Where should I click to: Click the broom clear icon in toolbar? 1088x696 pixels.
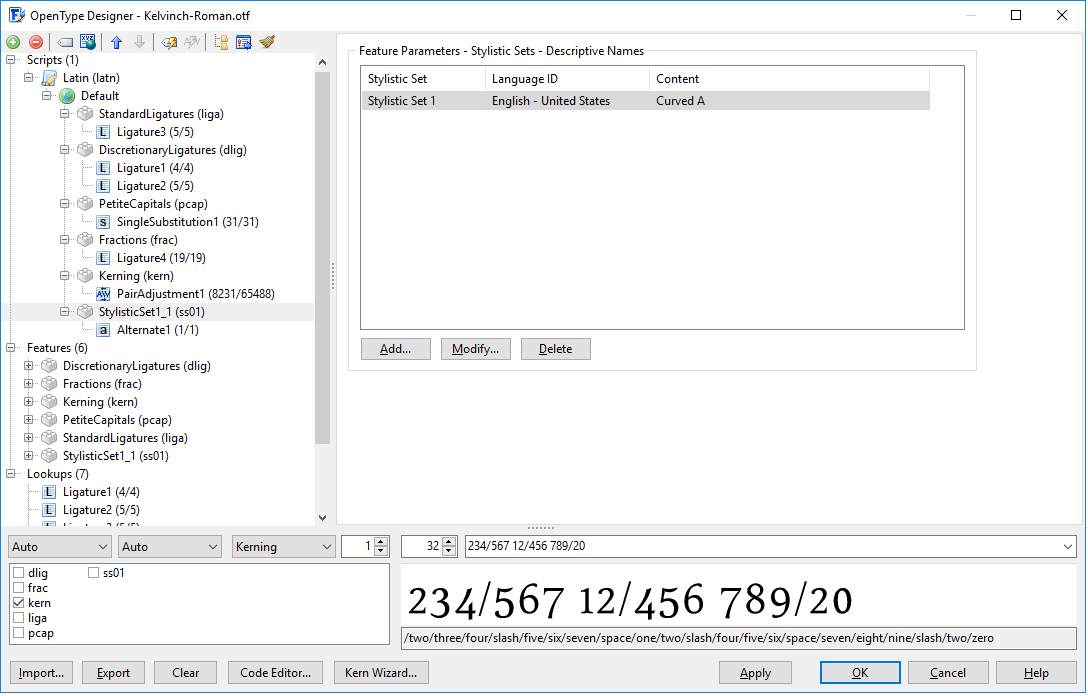point(267,42)
